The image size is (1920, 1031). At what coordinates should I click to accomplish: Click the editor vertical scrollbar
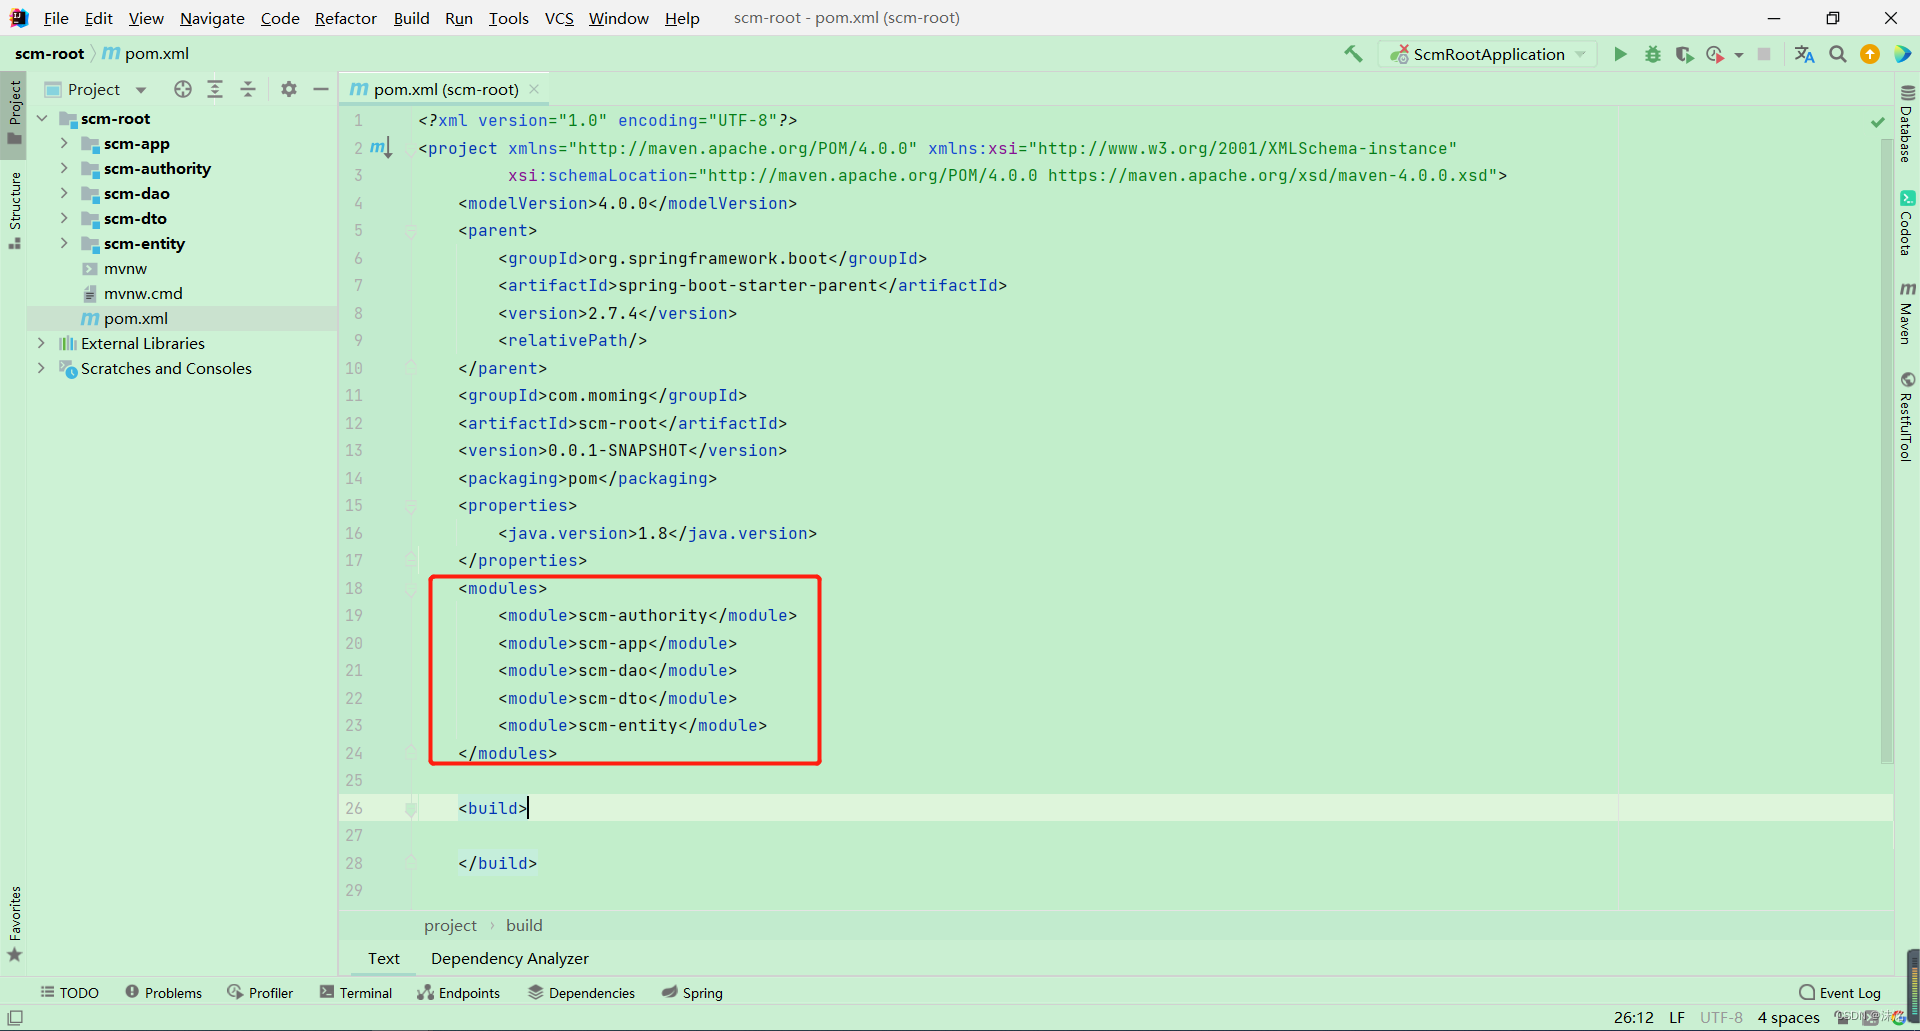tap(1887, 450)
